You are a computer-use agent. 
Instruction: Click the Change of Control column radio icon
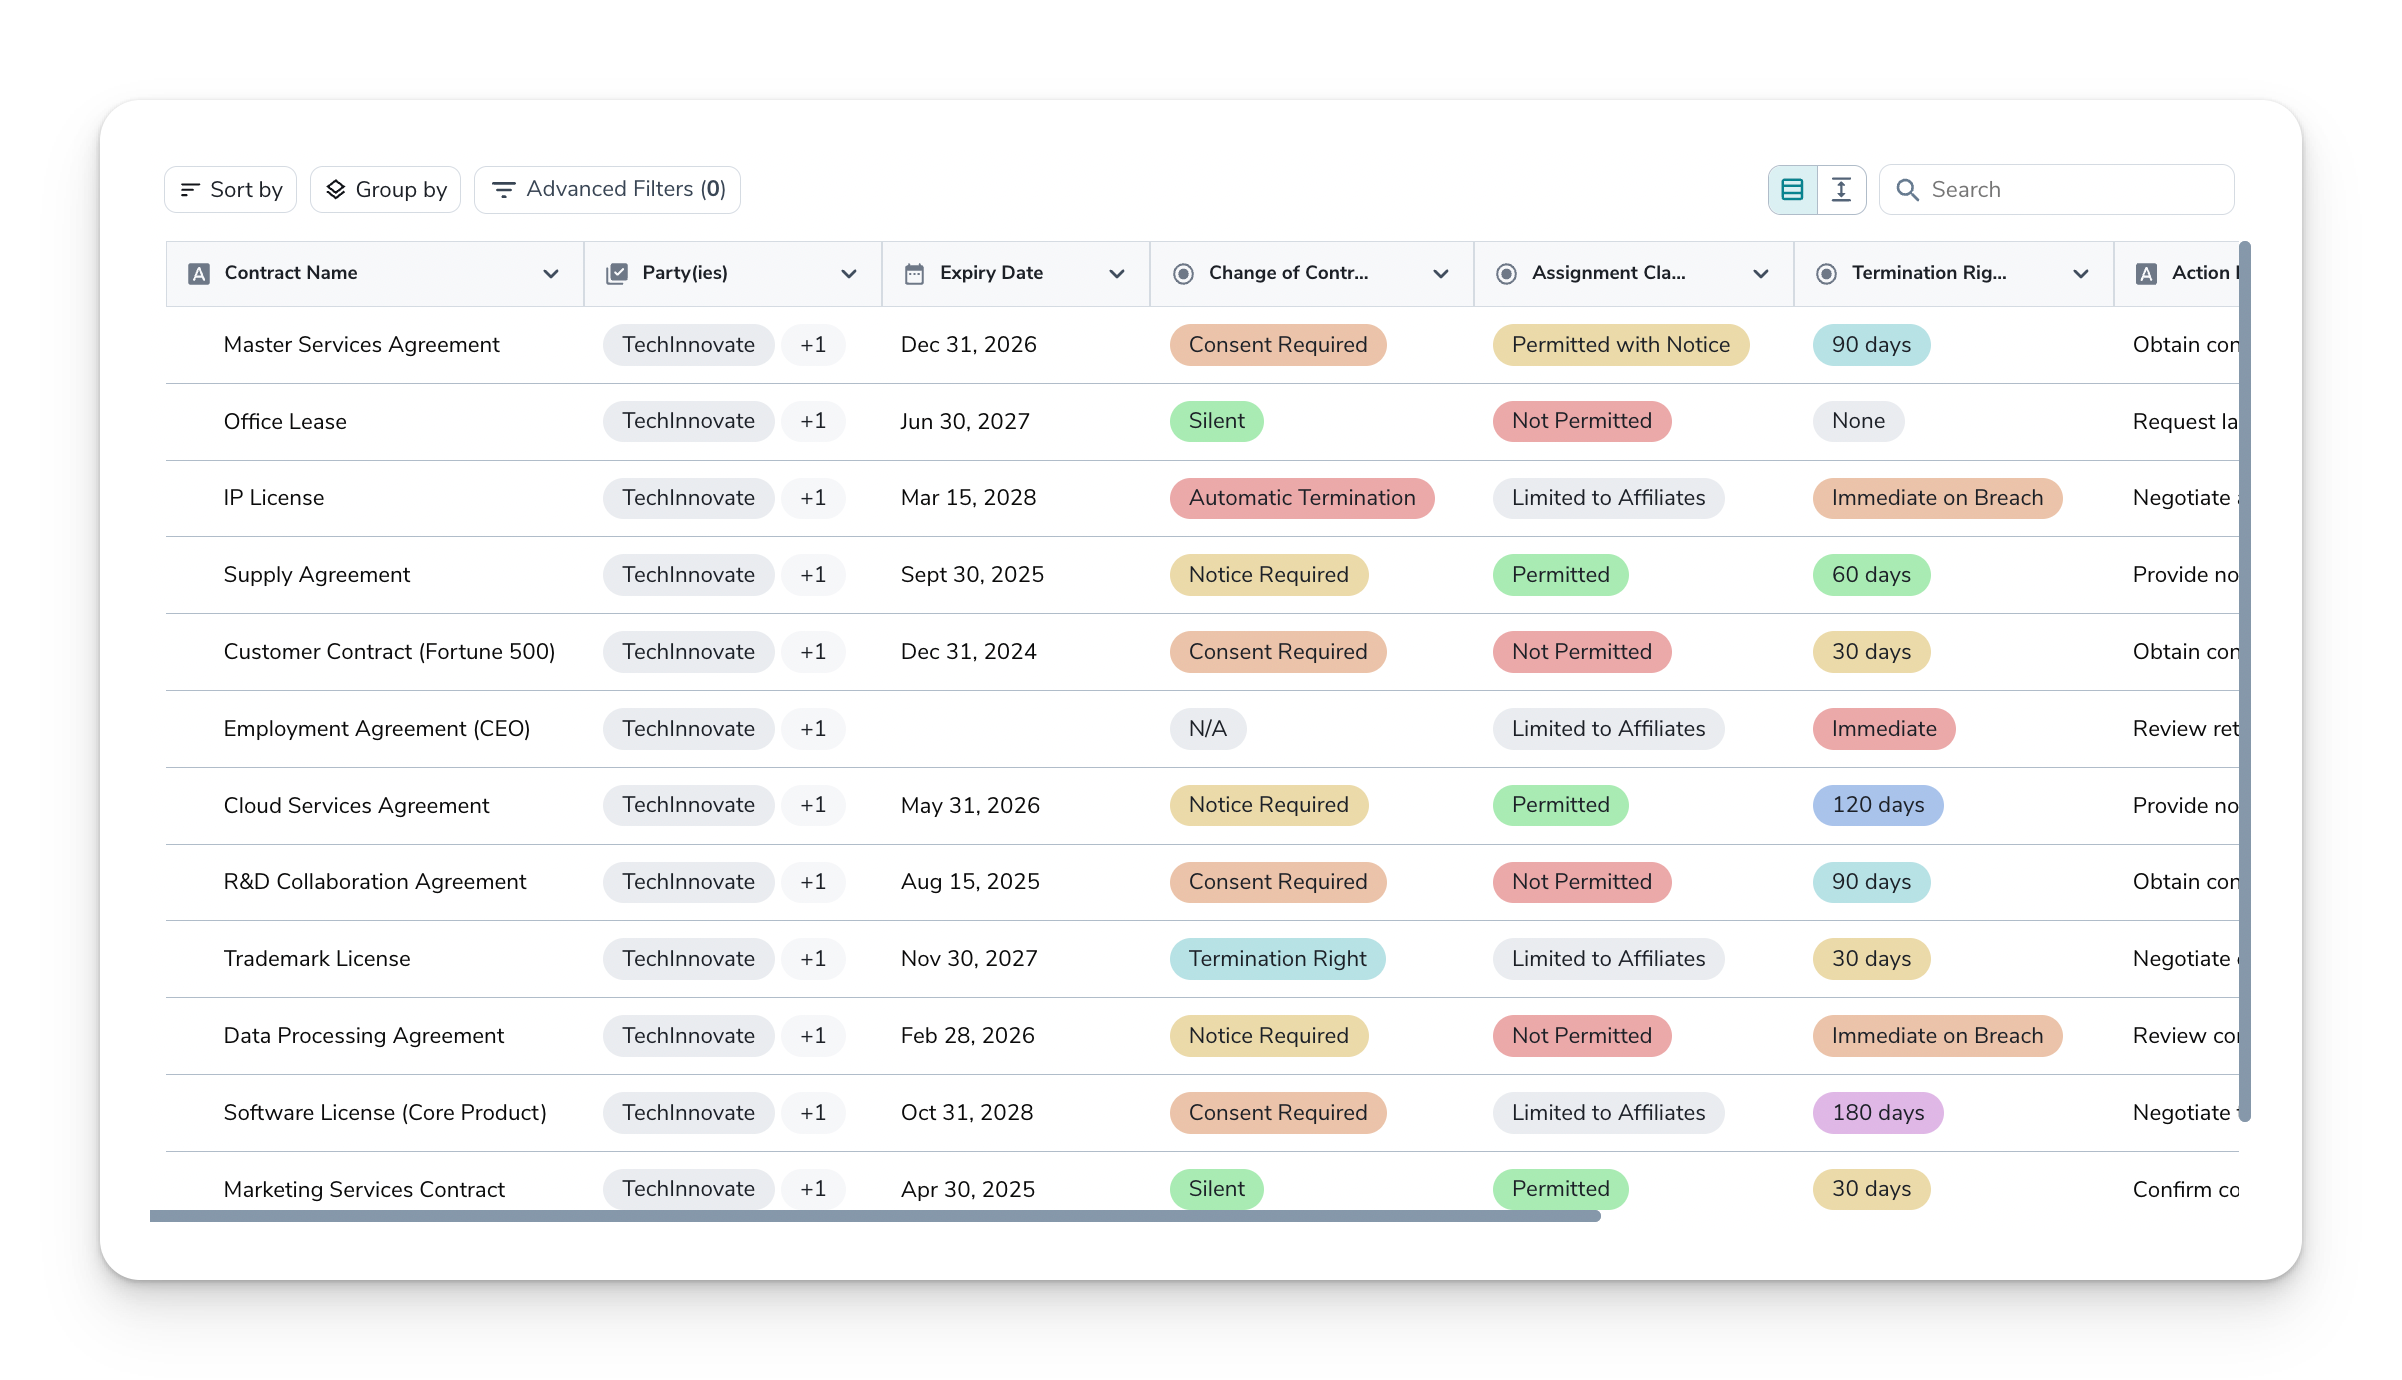pos(1183,274)
